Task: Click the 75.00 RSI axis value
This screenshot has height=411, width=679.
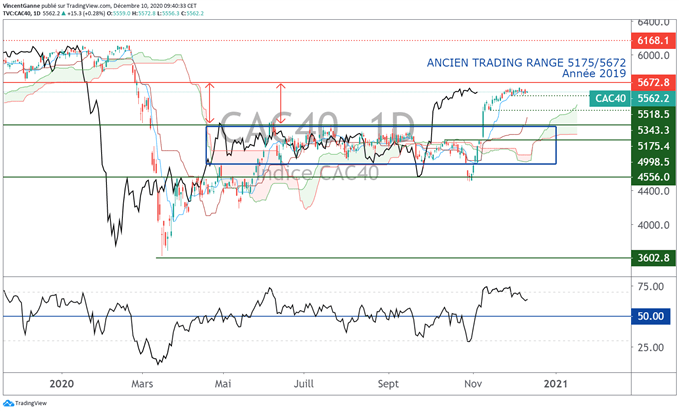Action: coord(650,286)
